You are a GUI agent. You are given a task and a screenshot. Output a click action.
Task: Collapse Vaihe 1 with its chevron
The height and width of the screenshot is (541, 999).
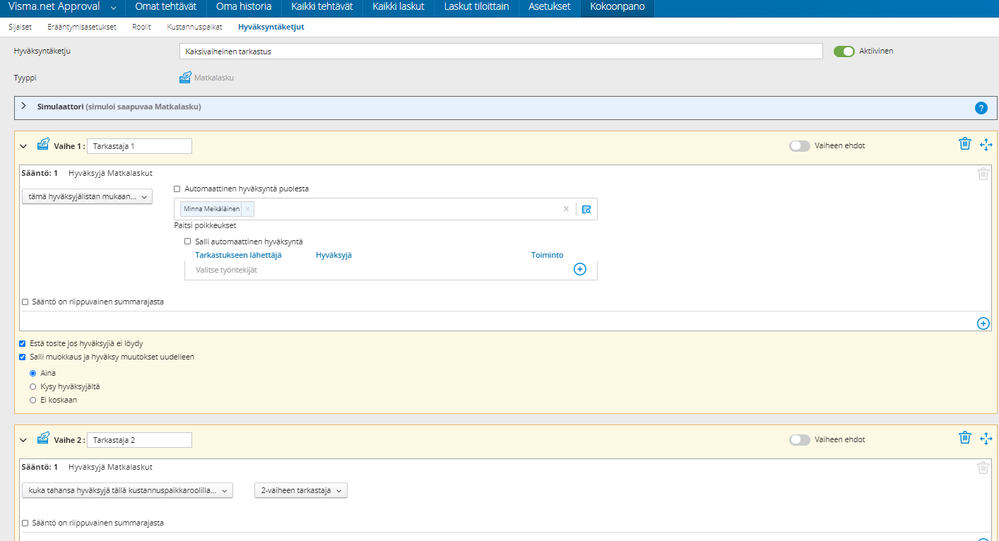24,146
